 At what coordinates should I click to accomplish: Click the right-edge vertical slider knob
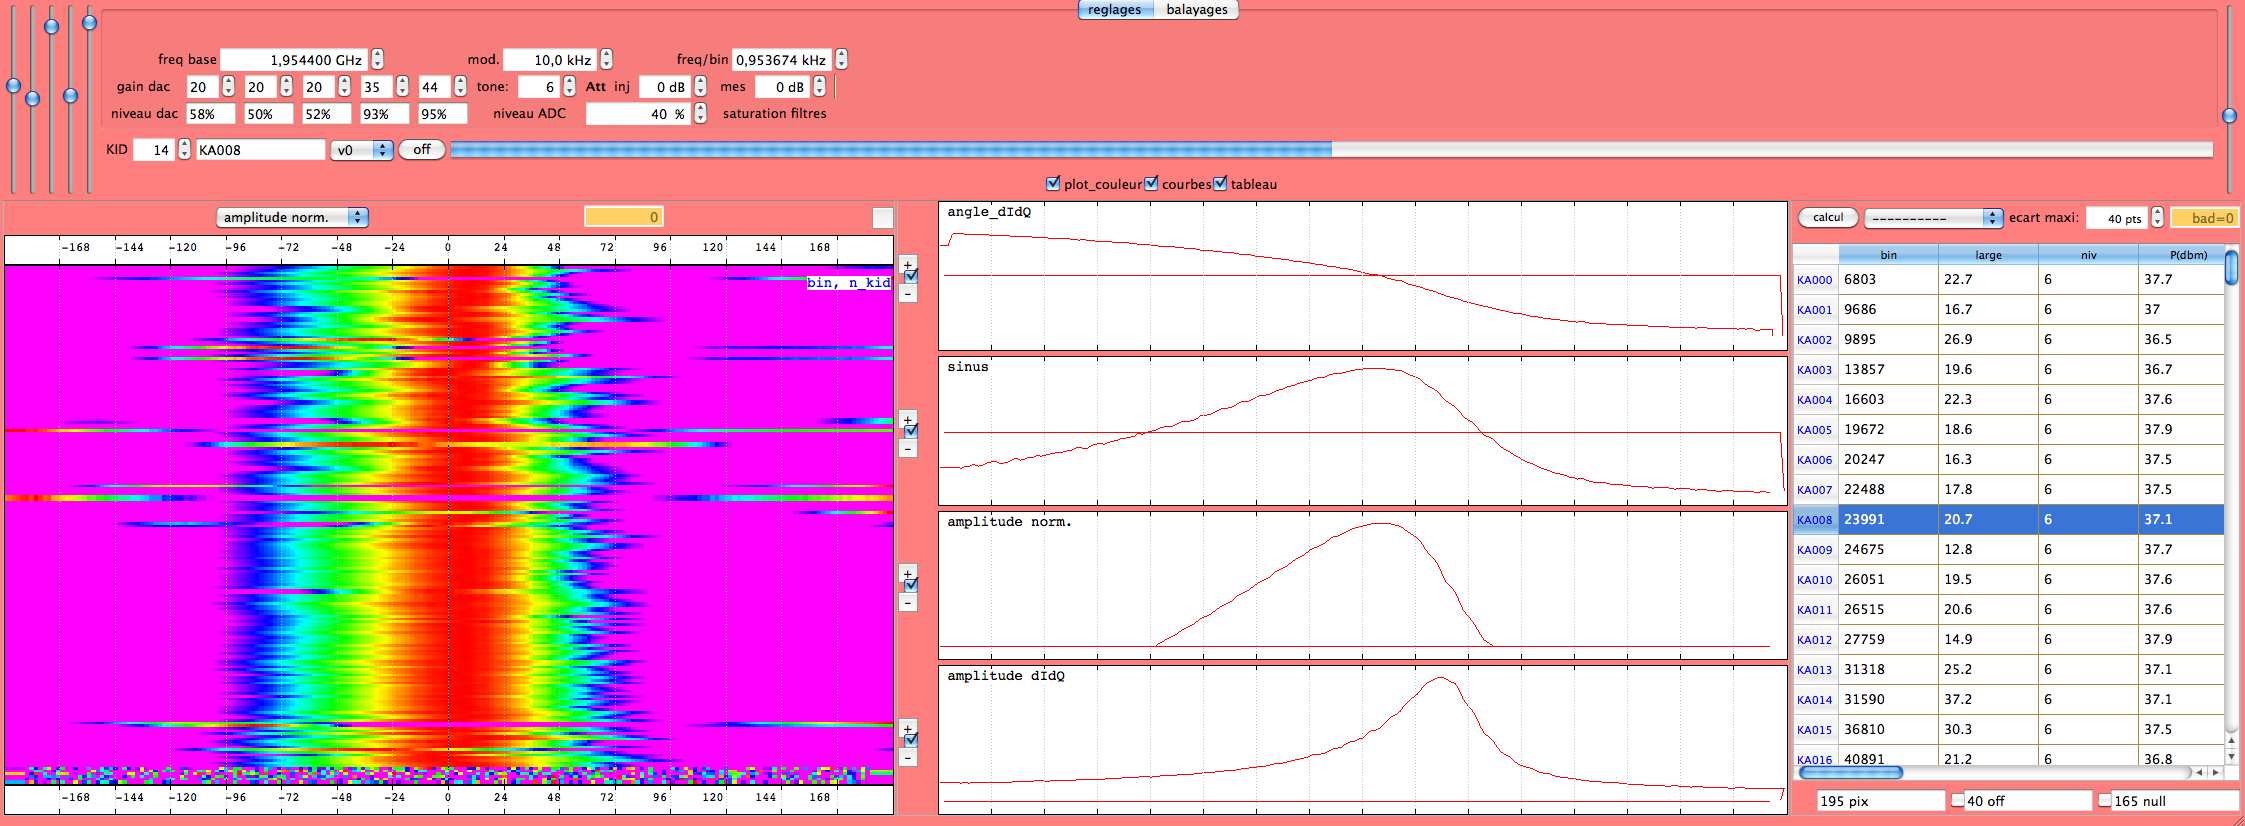click(2229, 116)
